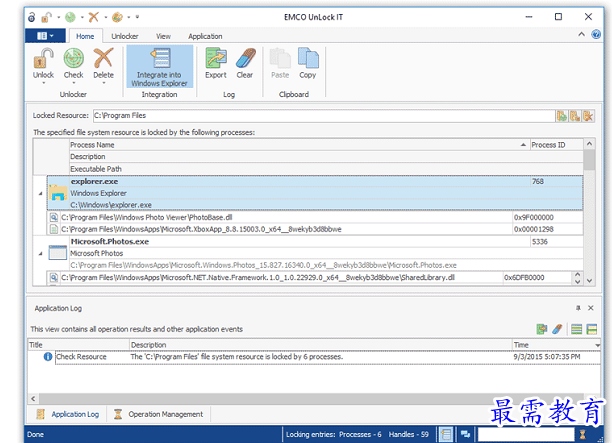Open the View ribbon tab
Screen dimensions: 612x443
click(x=164, y=36)
